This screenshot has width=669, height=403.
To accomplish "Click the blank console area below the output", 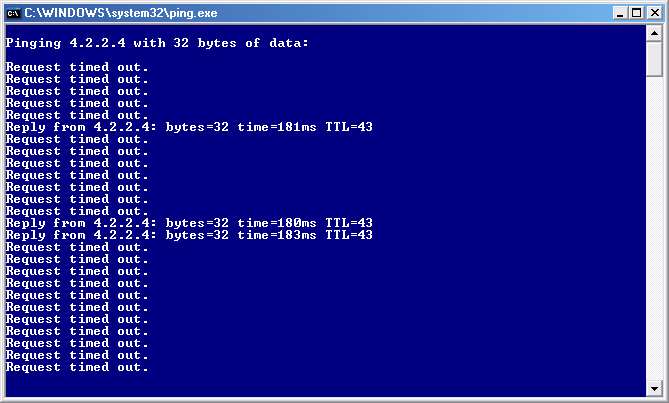I will point(324,384).
